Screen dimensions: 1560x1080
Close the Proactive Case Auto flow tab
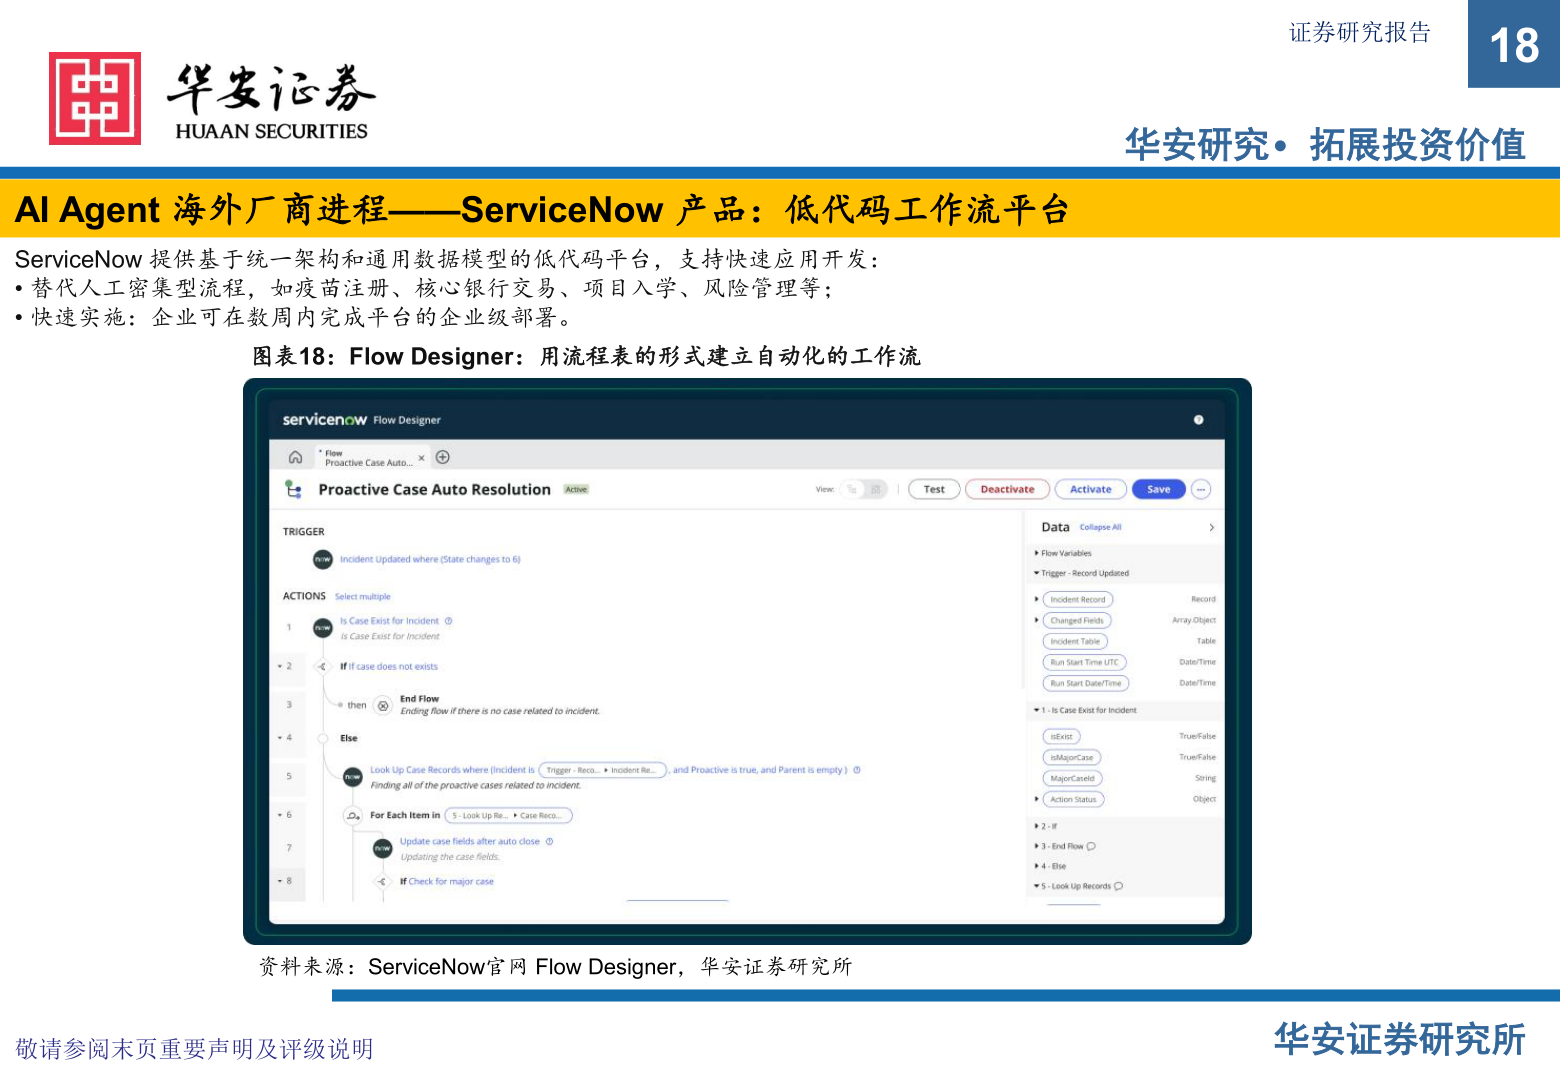coord(421,458)
